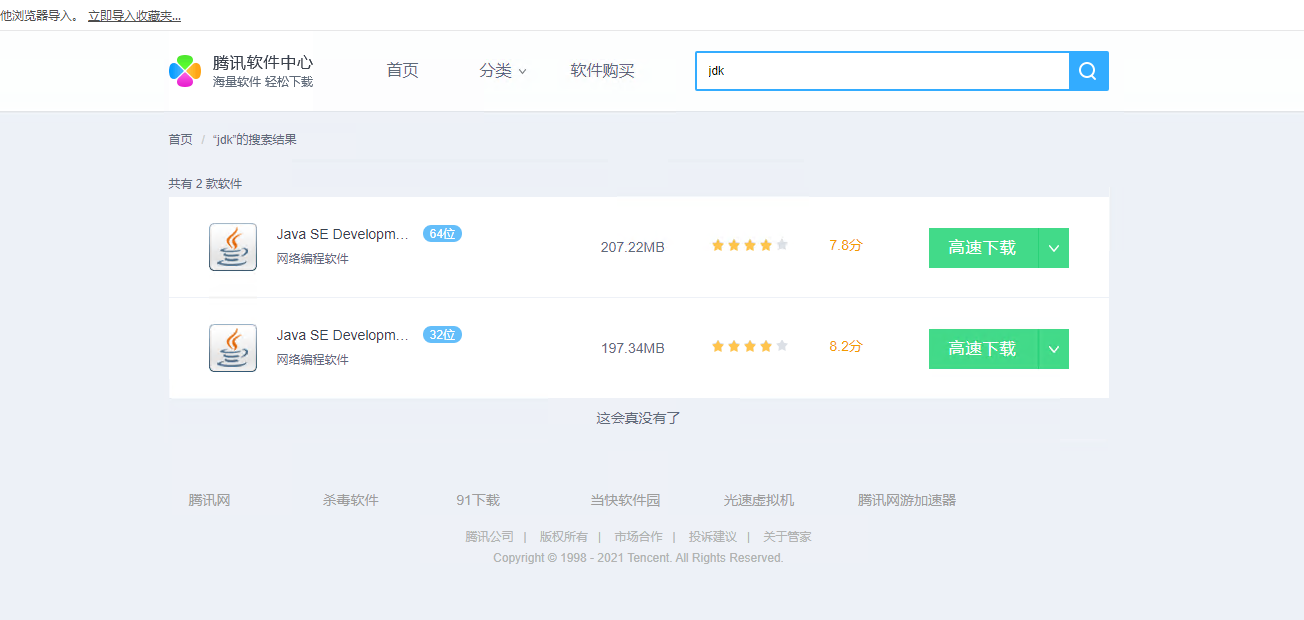Image resolution: width=1304 pixels, height=620 pixels.
Task: Click the 64位 badge
Action: pyautogui.click(x=442, y=234)
